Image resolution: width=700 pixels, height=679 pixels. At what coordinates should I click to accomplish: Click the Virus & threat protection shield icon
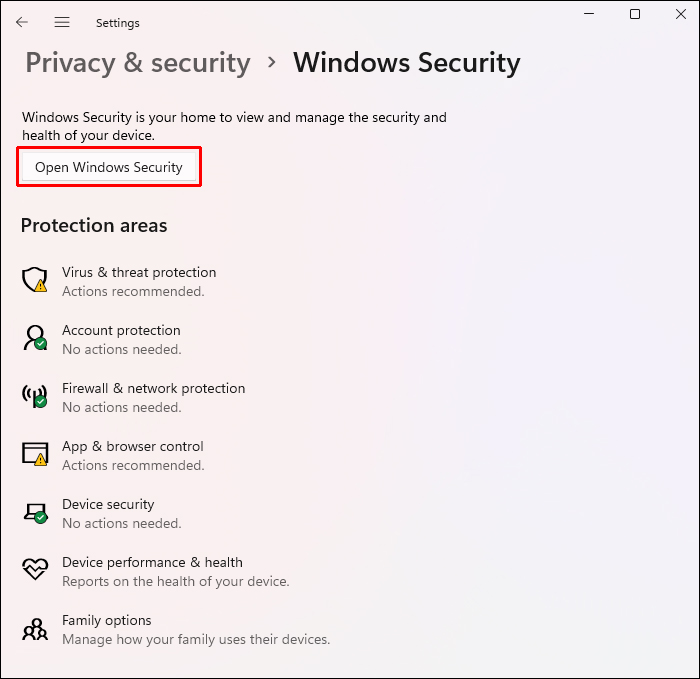pos(35,280)
